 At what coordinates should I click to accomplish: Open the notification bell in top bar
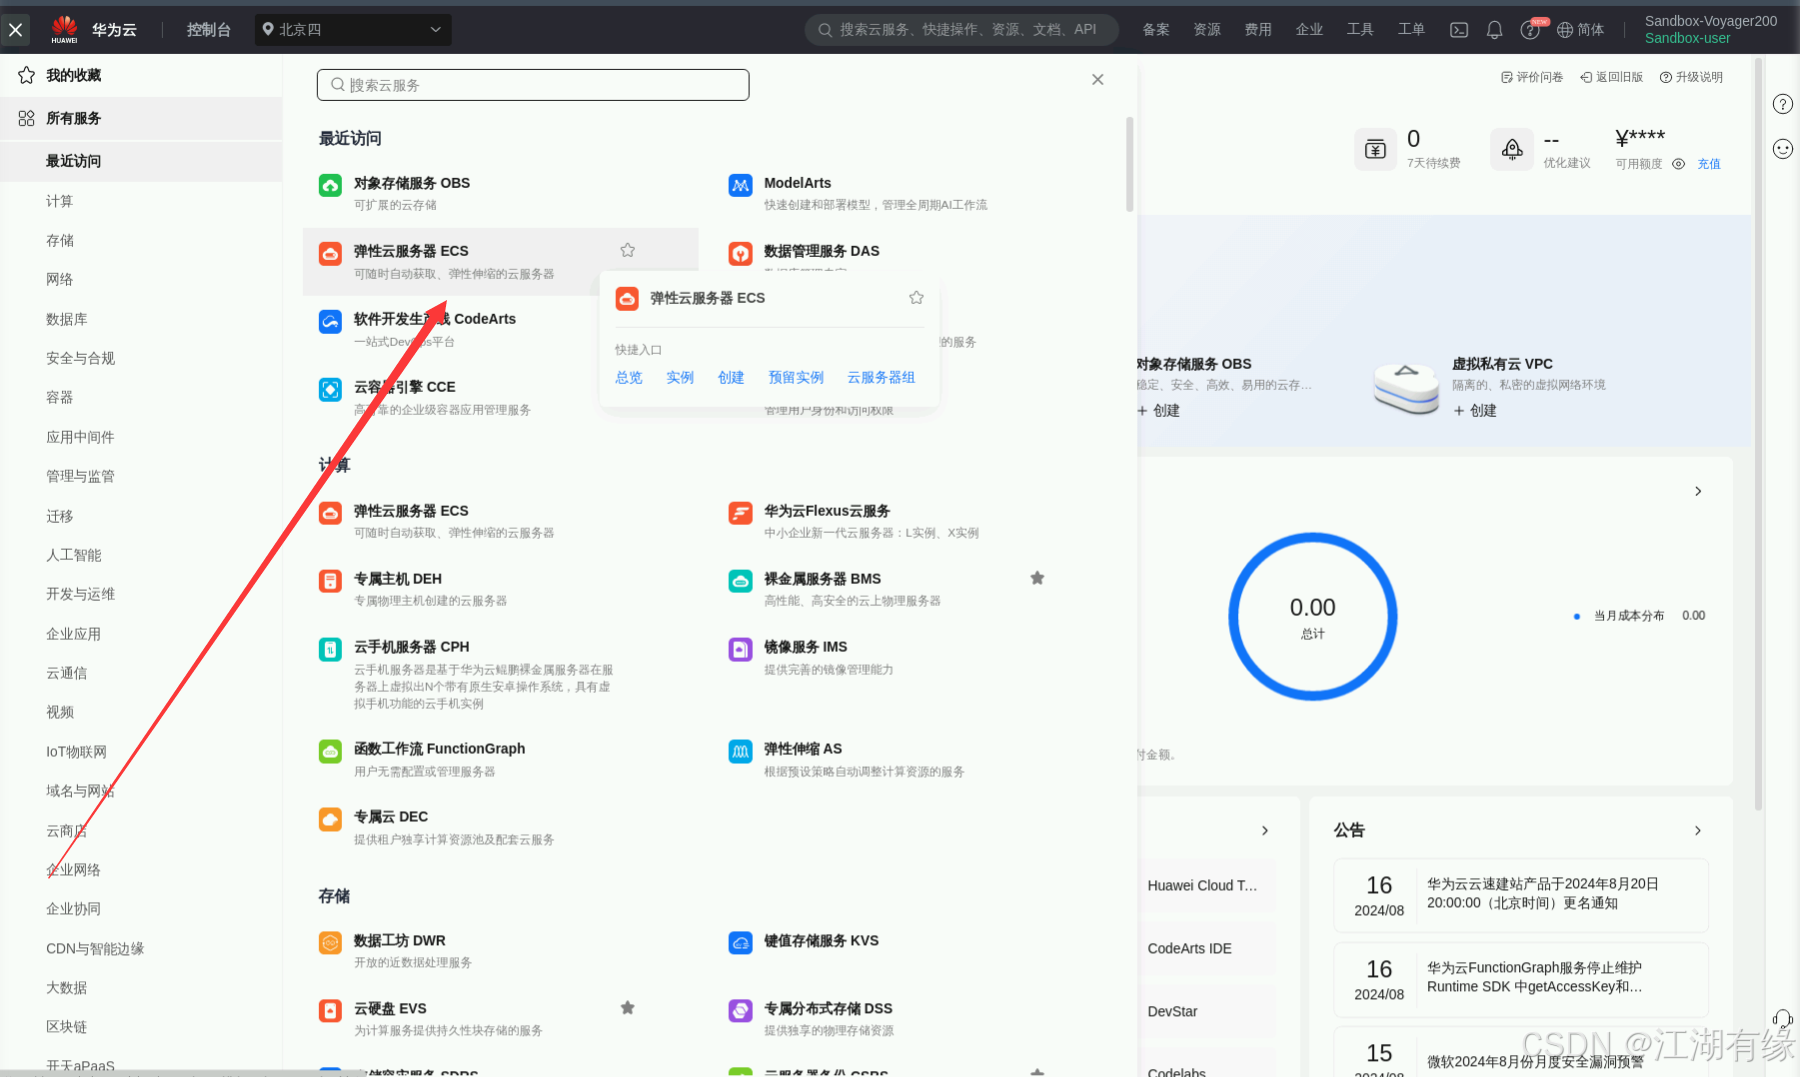click(x=1494, y=30)
